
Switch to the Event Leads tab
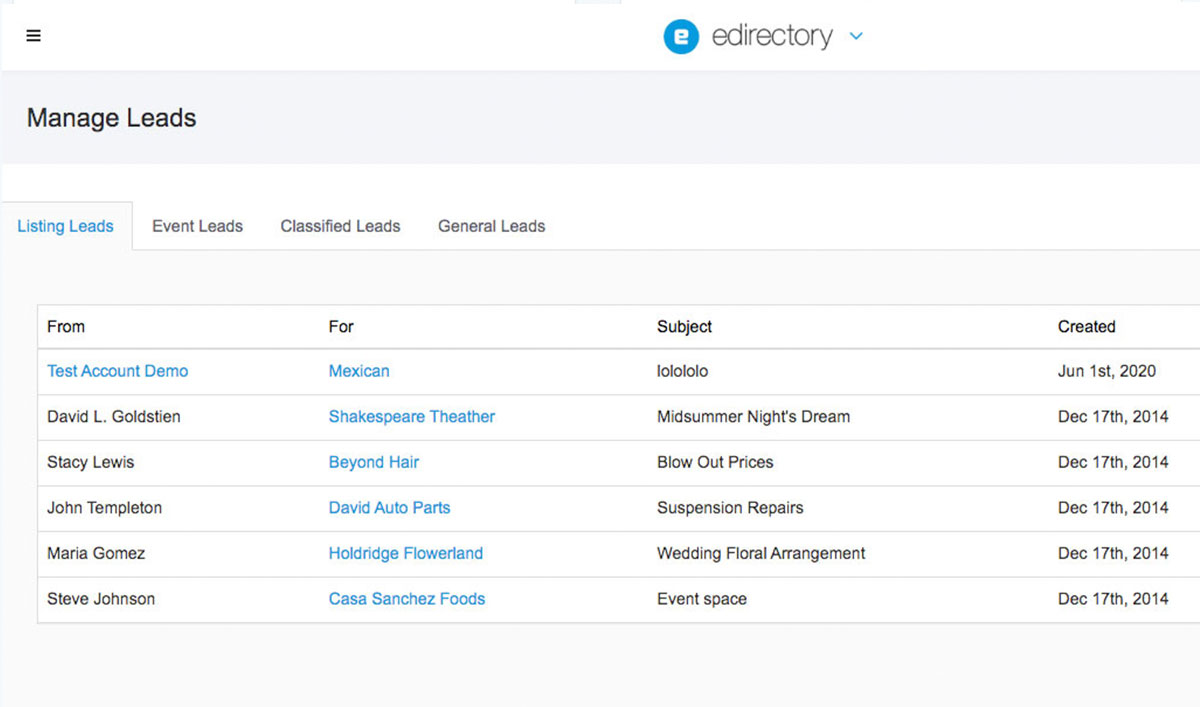pos(197,226)
